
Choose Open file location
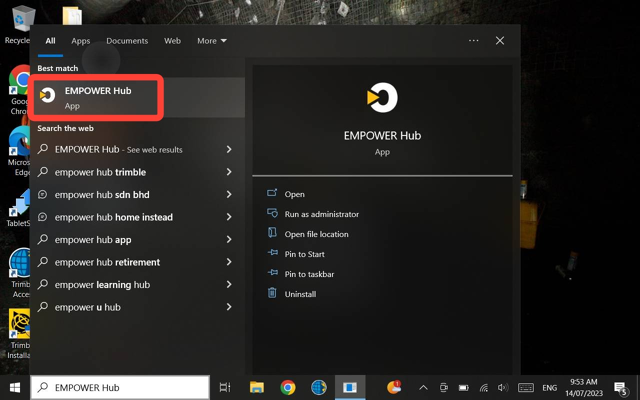pos(316,234)
